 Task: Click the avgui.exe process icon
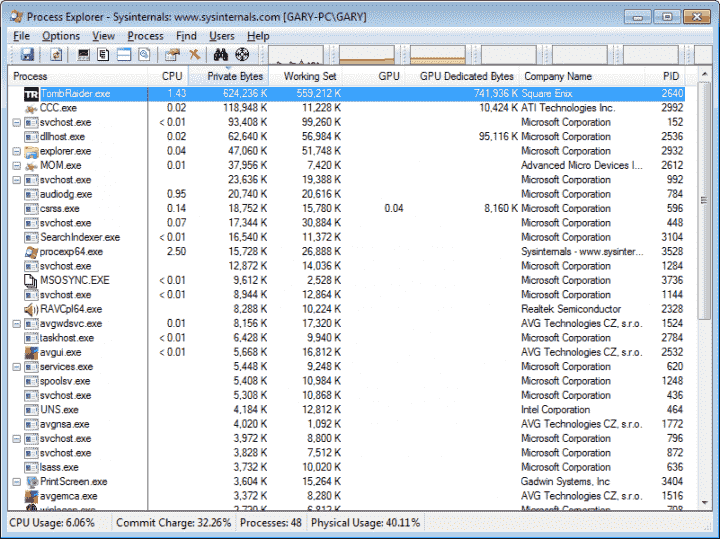point(31,353)
